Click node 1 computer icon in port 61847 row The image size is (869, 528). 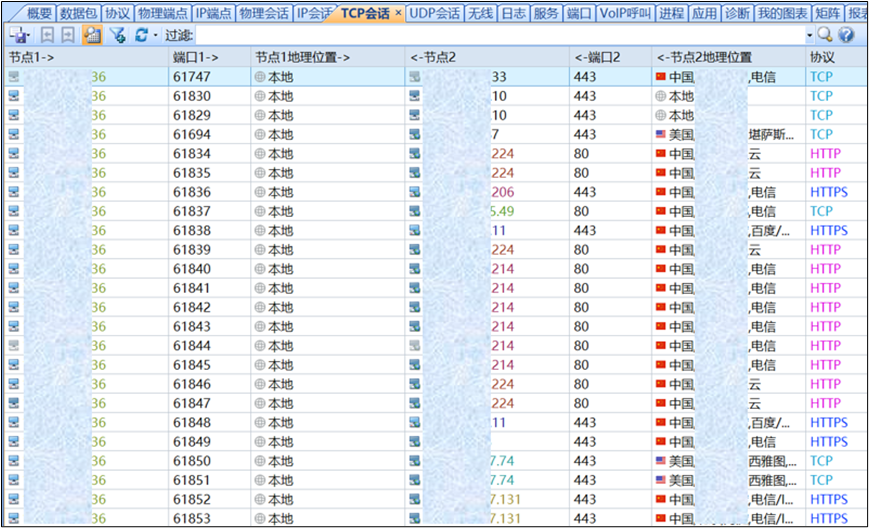coord(14,403)
